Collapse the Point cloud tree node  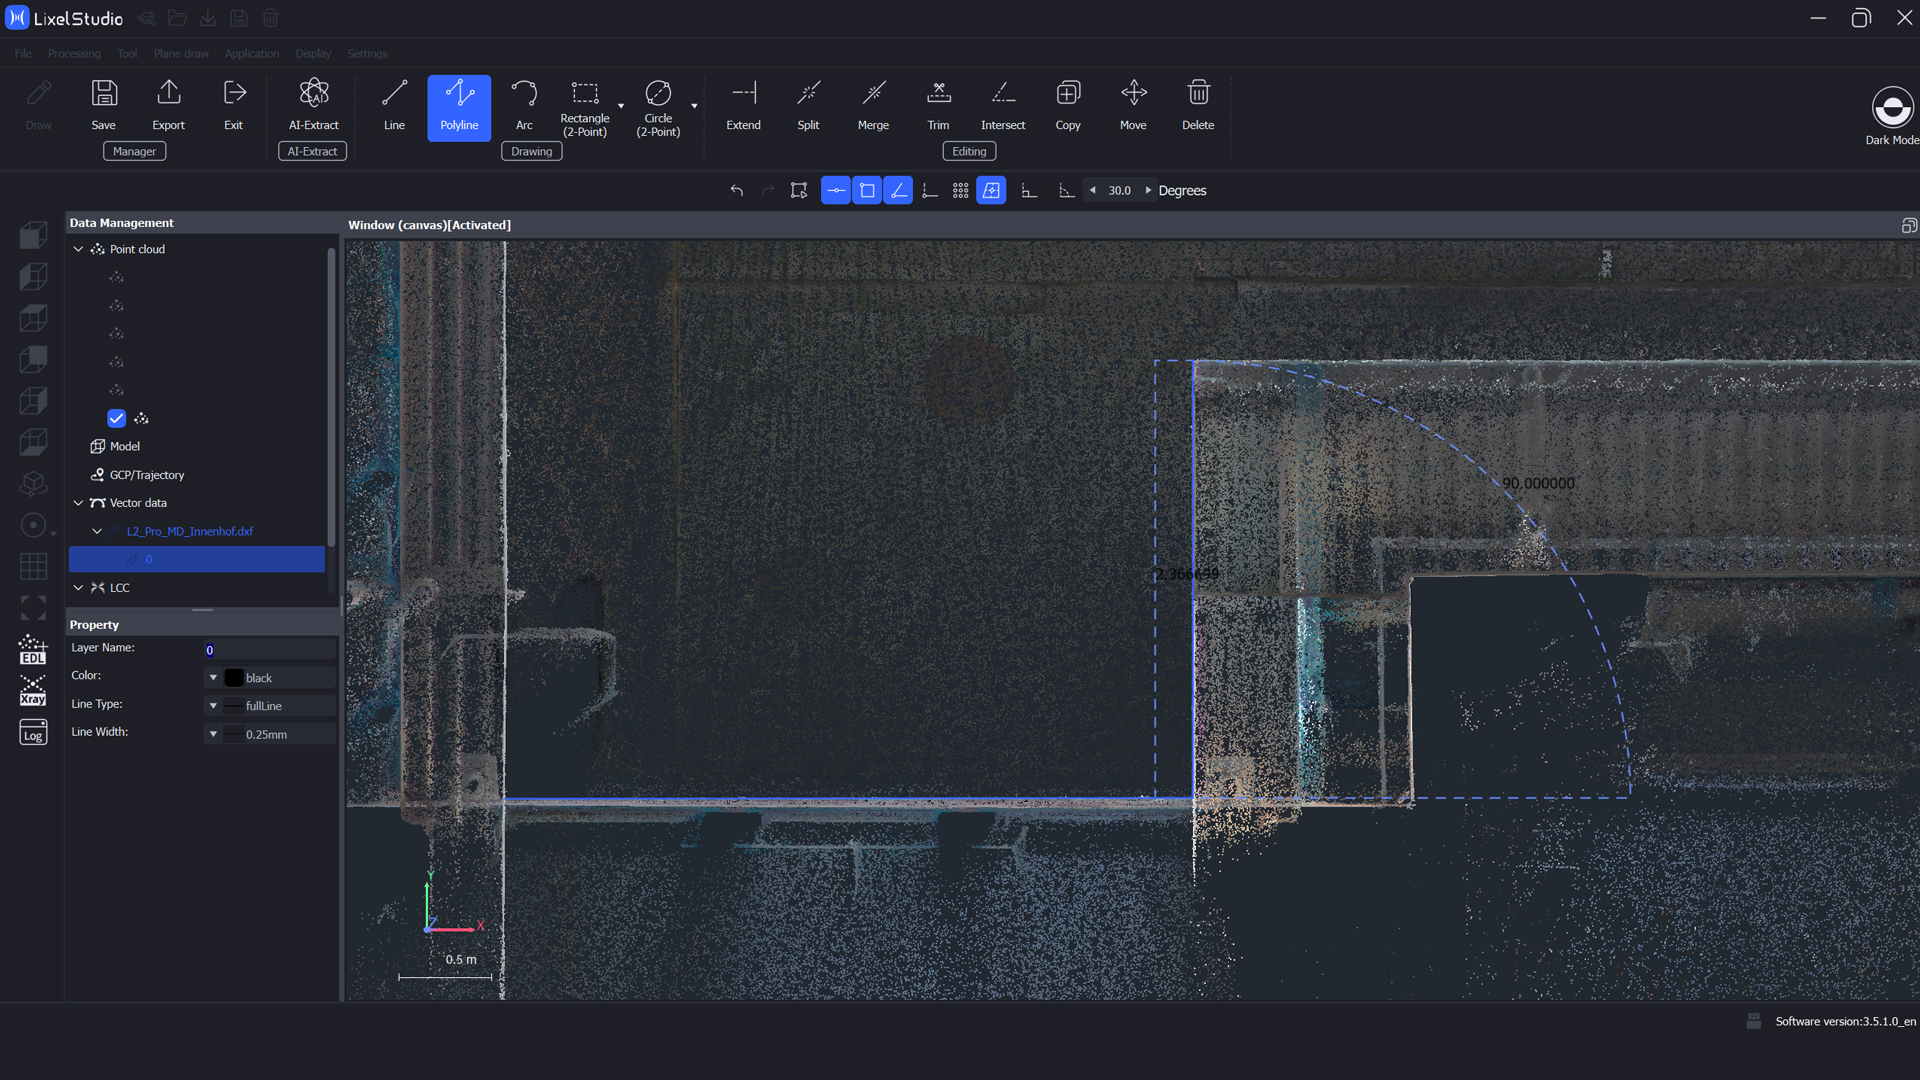pyautogui.click(x=78, y=249)
